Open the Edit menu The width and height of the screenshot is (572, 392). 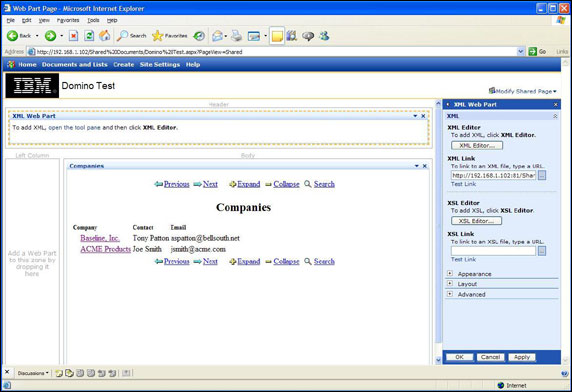pos(27,20)
